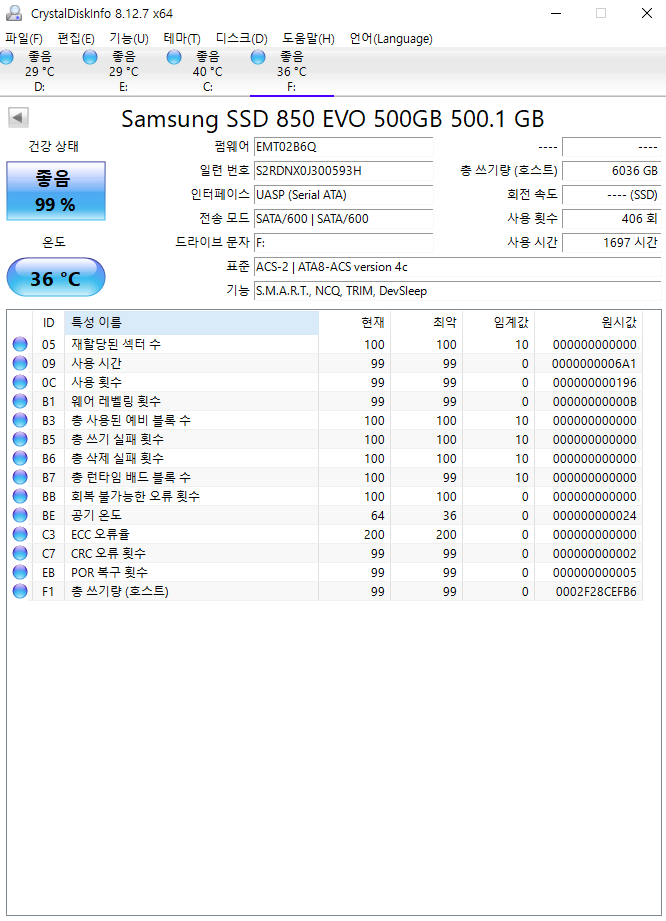Viewport: 666px width, 921px height.
Task: Open the 테마(T) menu
Action: pyautogui.click(x=182, y=39)
